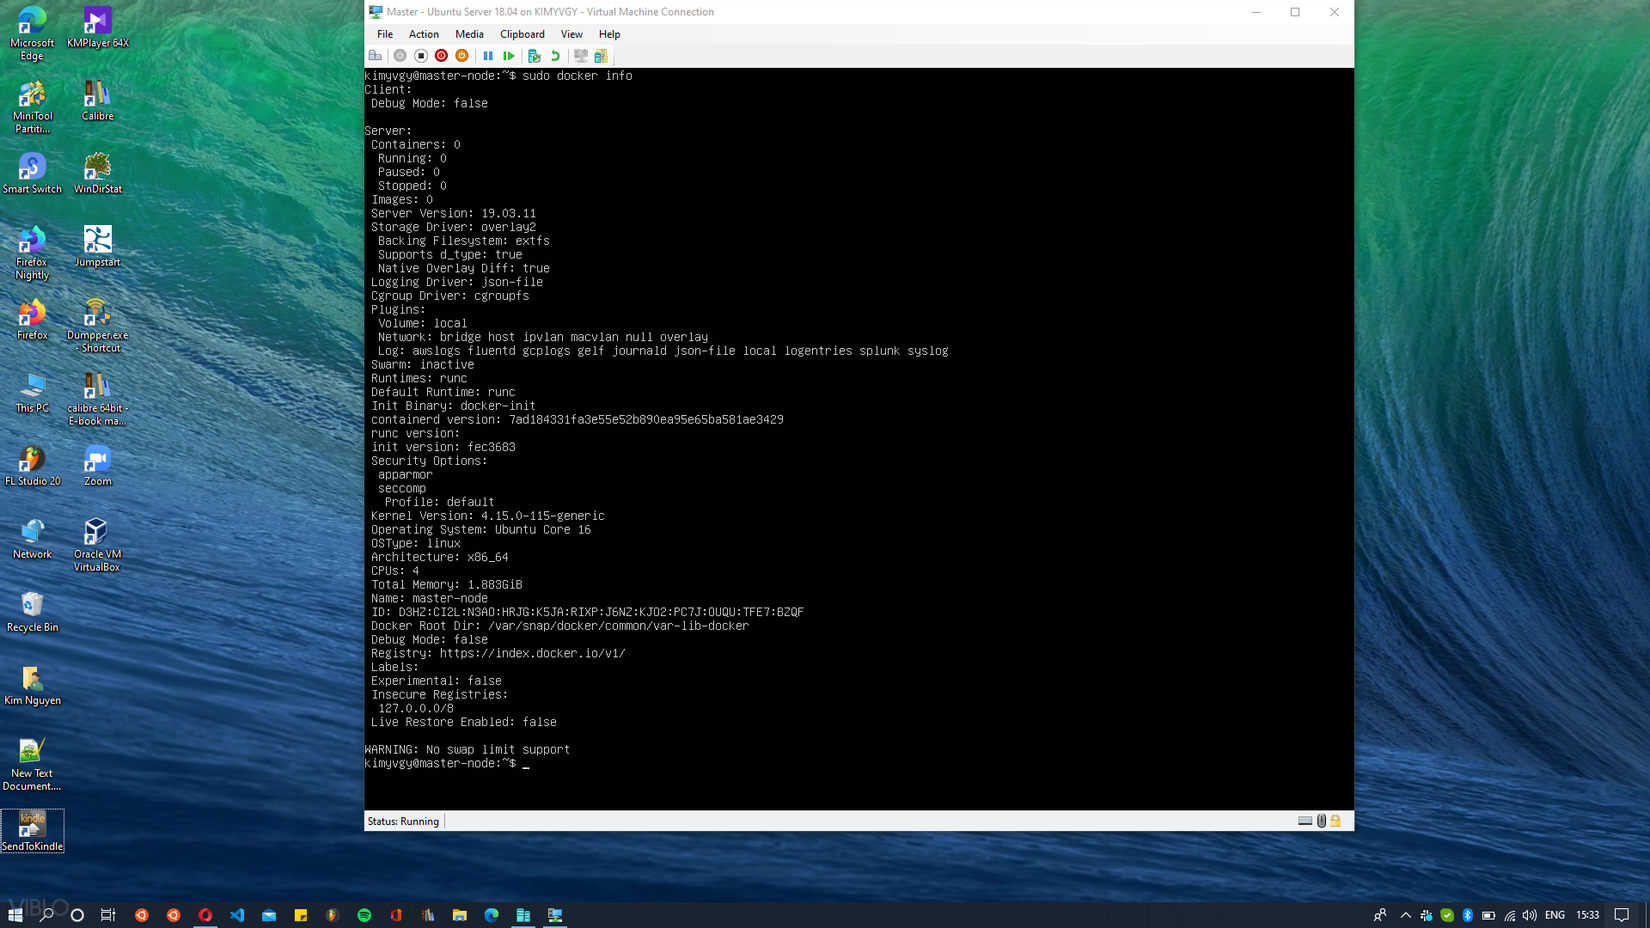Open the Action menu
Image resolution: width=1650 pixels, height=928 pixels.
coord(424,34)
